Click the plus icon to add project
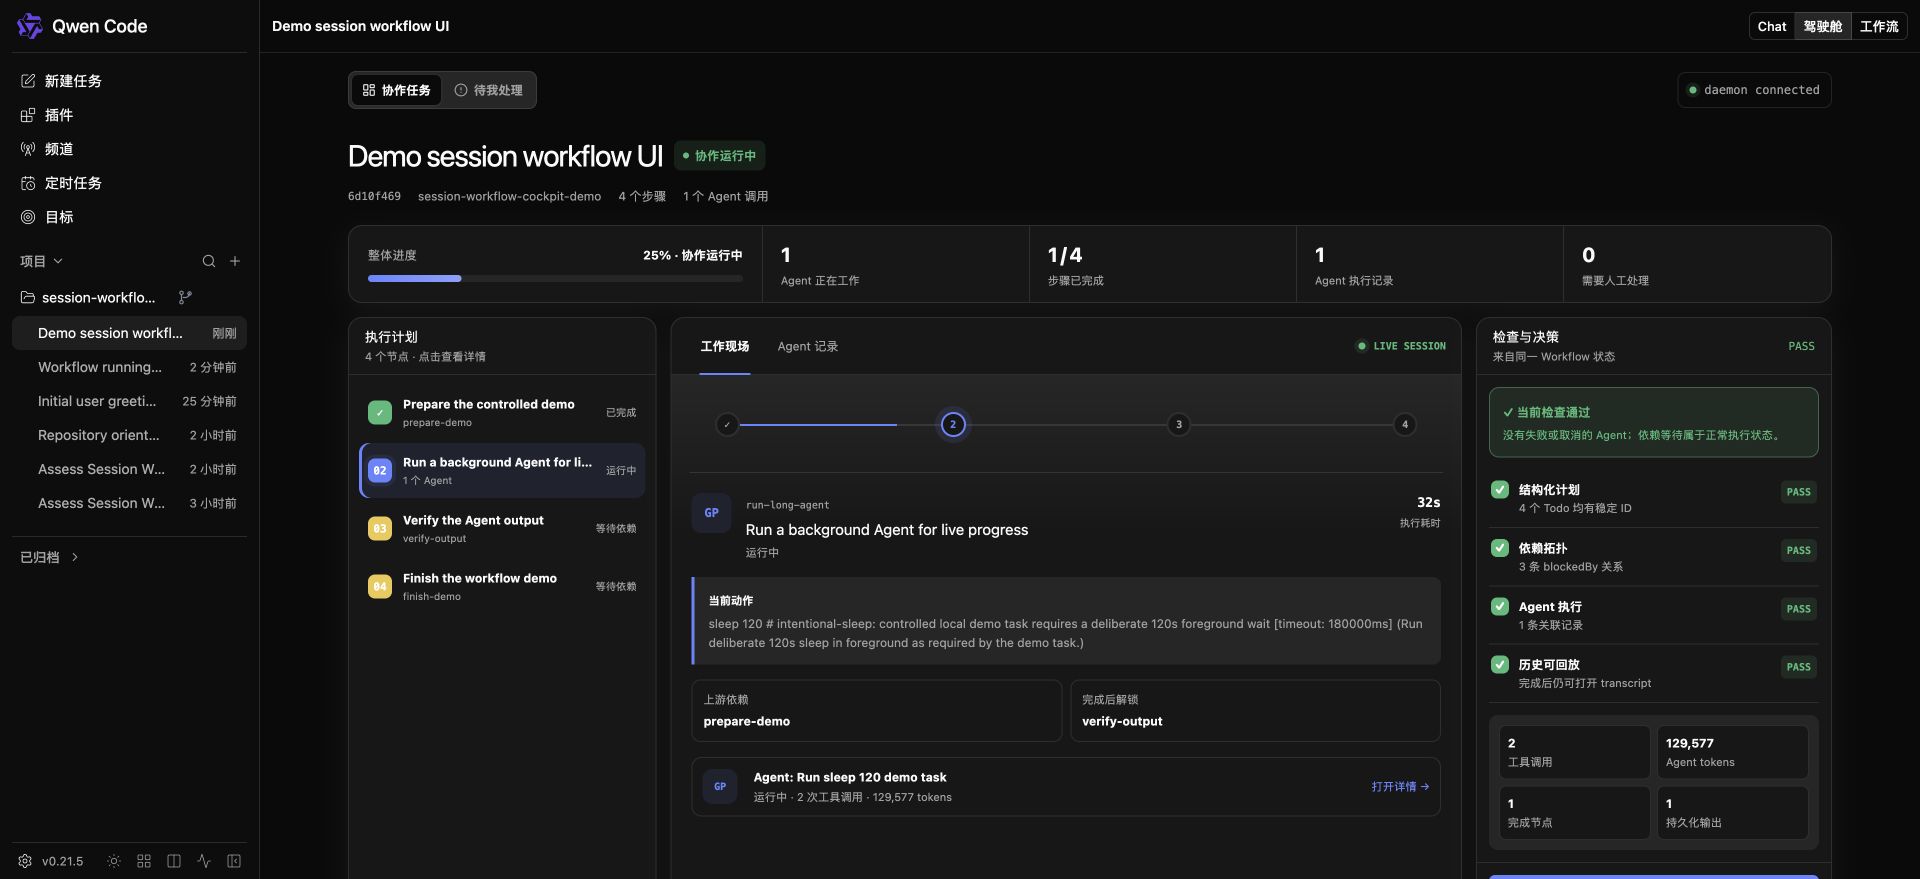 (x=235, y=261)
